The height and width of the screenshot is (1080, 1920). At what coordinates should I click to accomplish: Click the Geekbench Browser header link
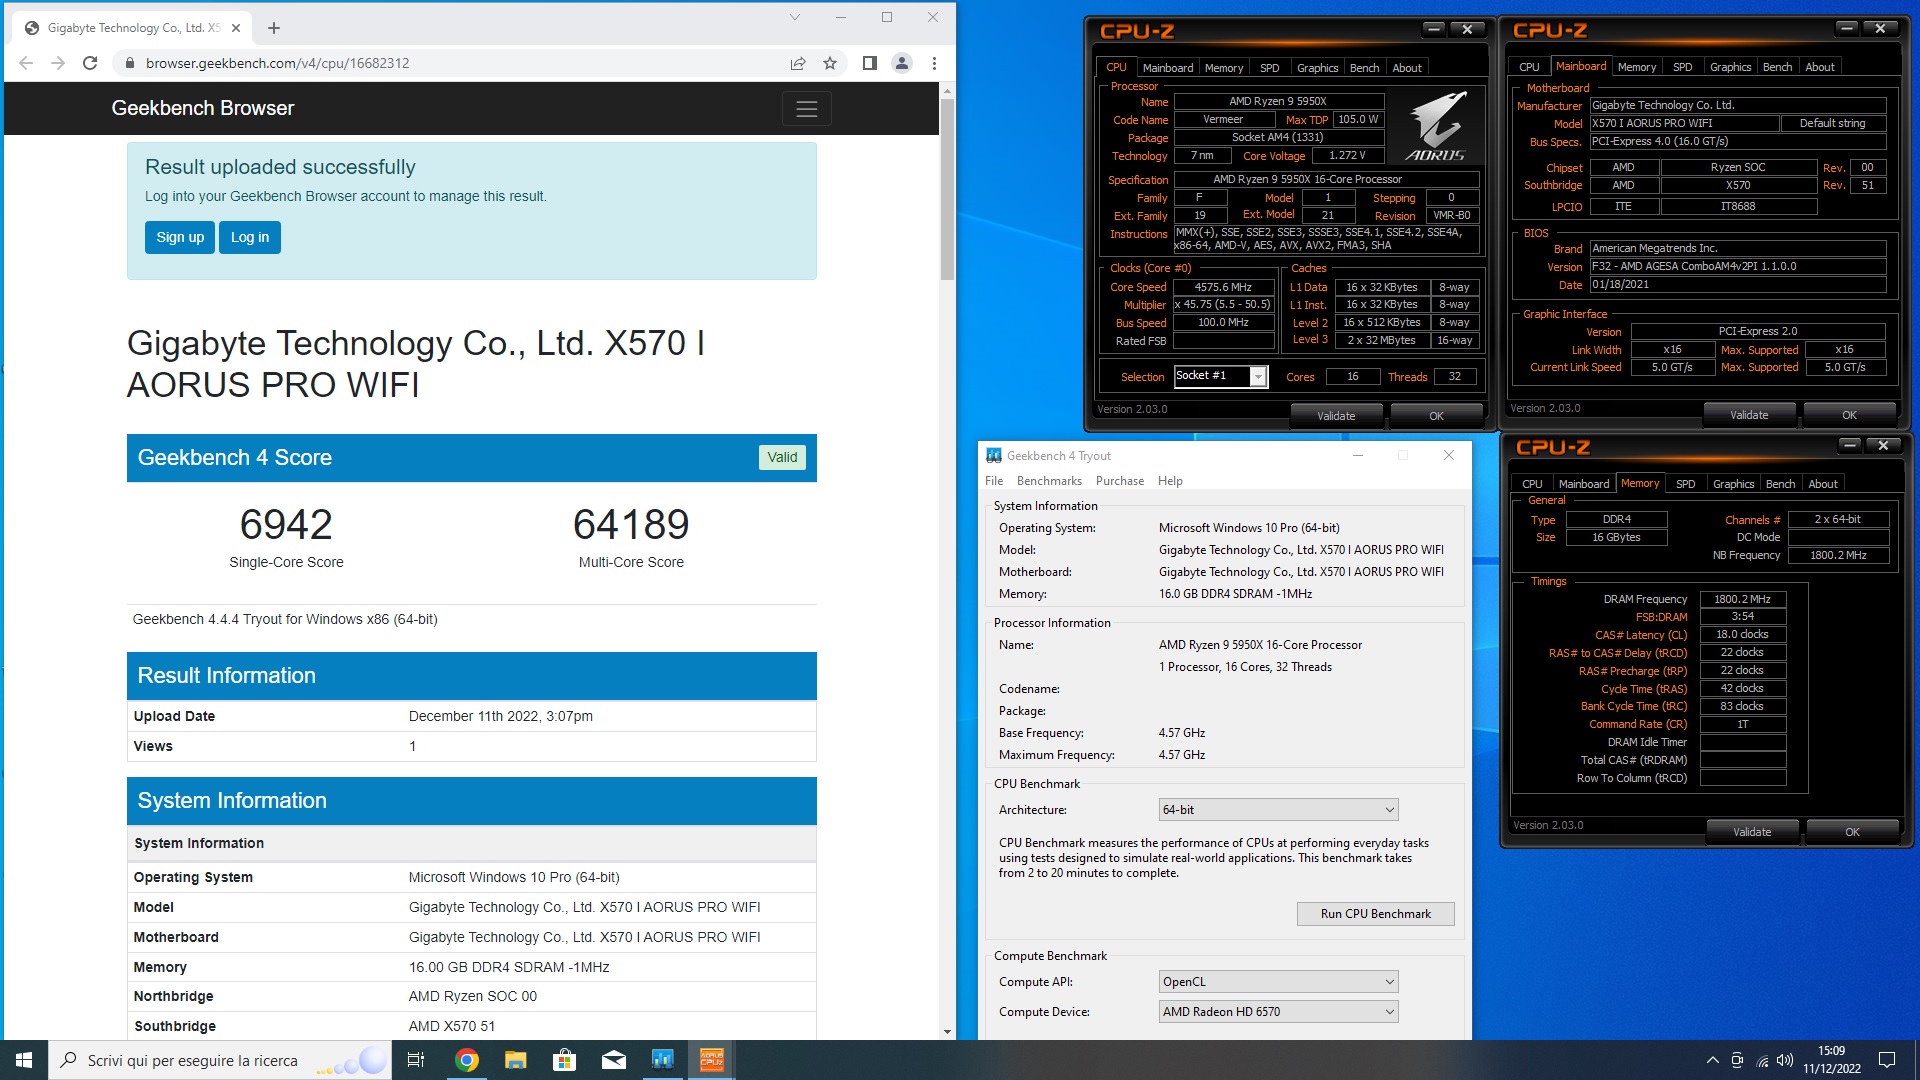pos(203,108)
